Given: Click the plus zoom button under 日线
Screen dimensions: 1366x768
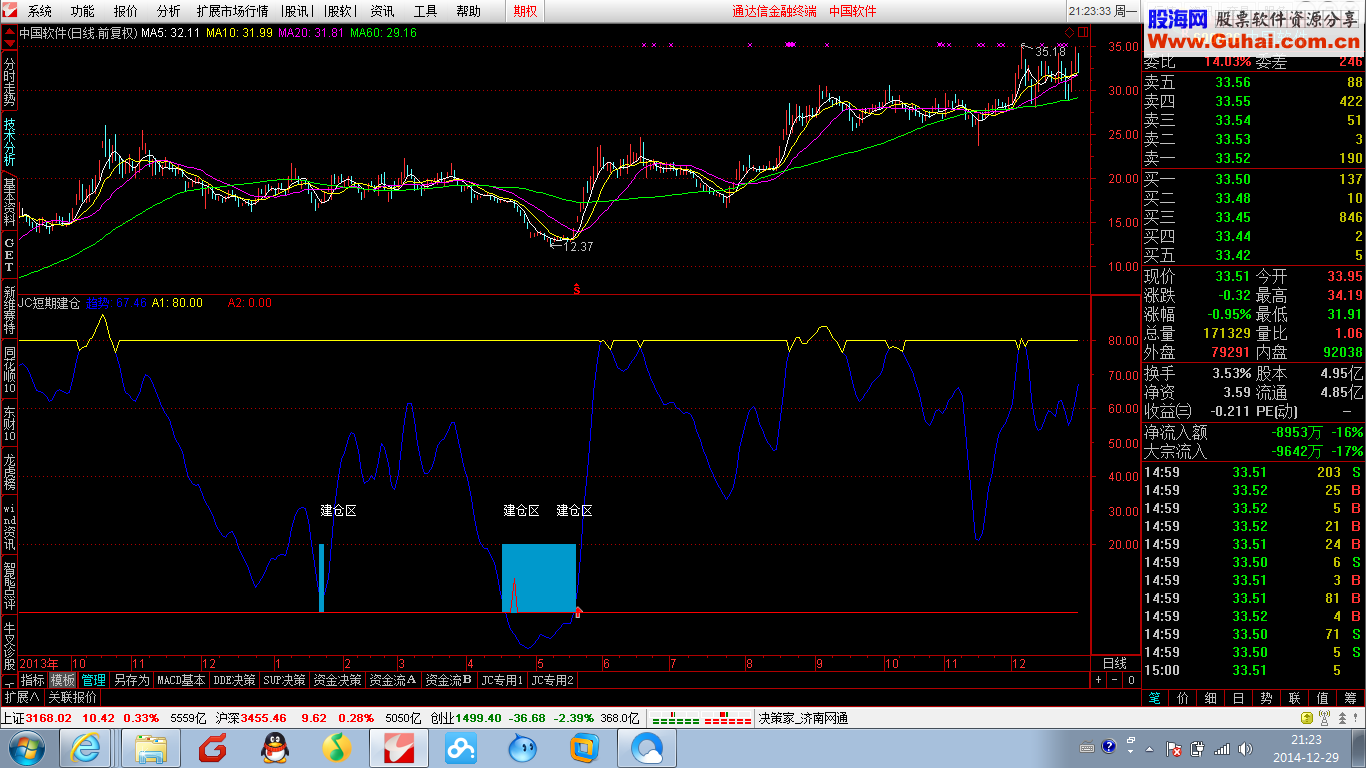Looking at the screenshot, I should [x=1099, y=680].
